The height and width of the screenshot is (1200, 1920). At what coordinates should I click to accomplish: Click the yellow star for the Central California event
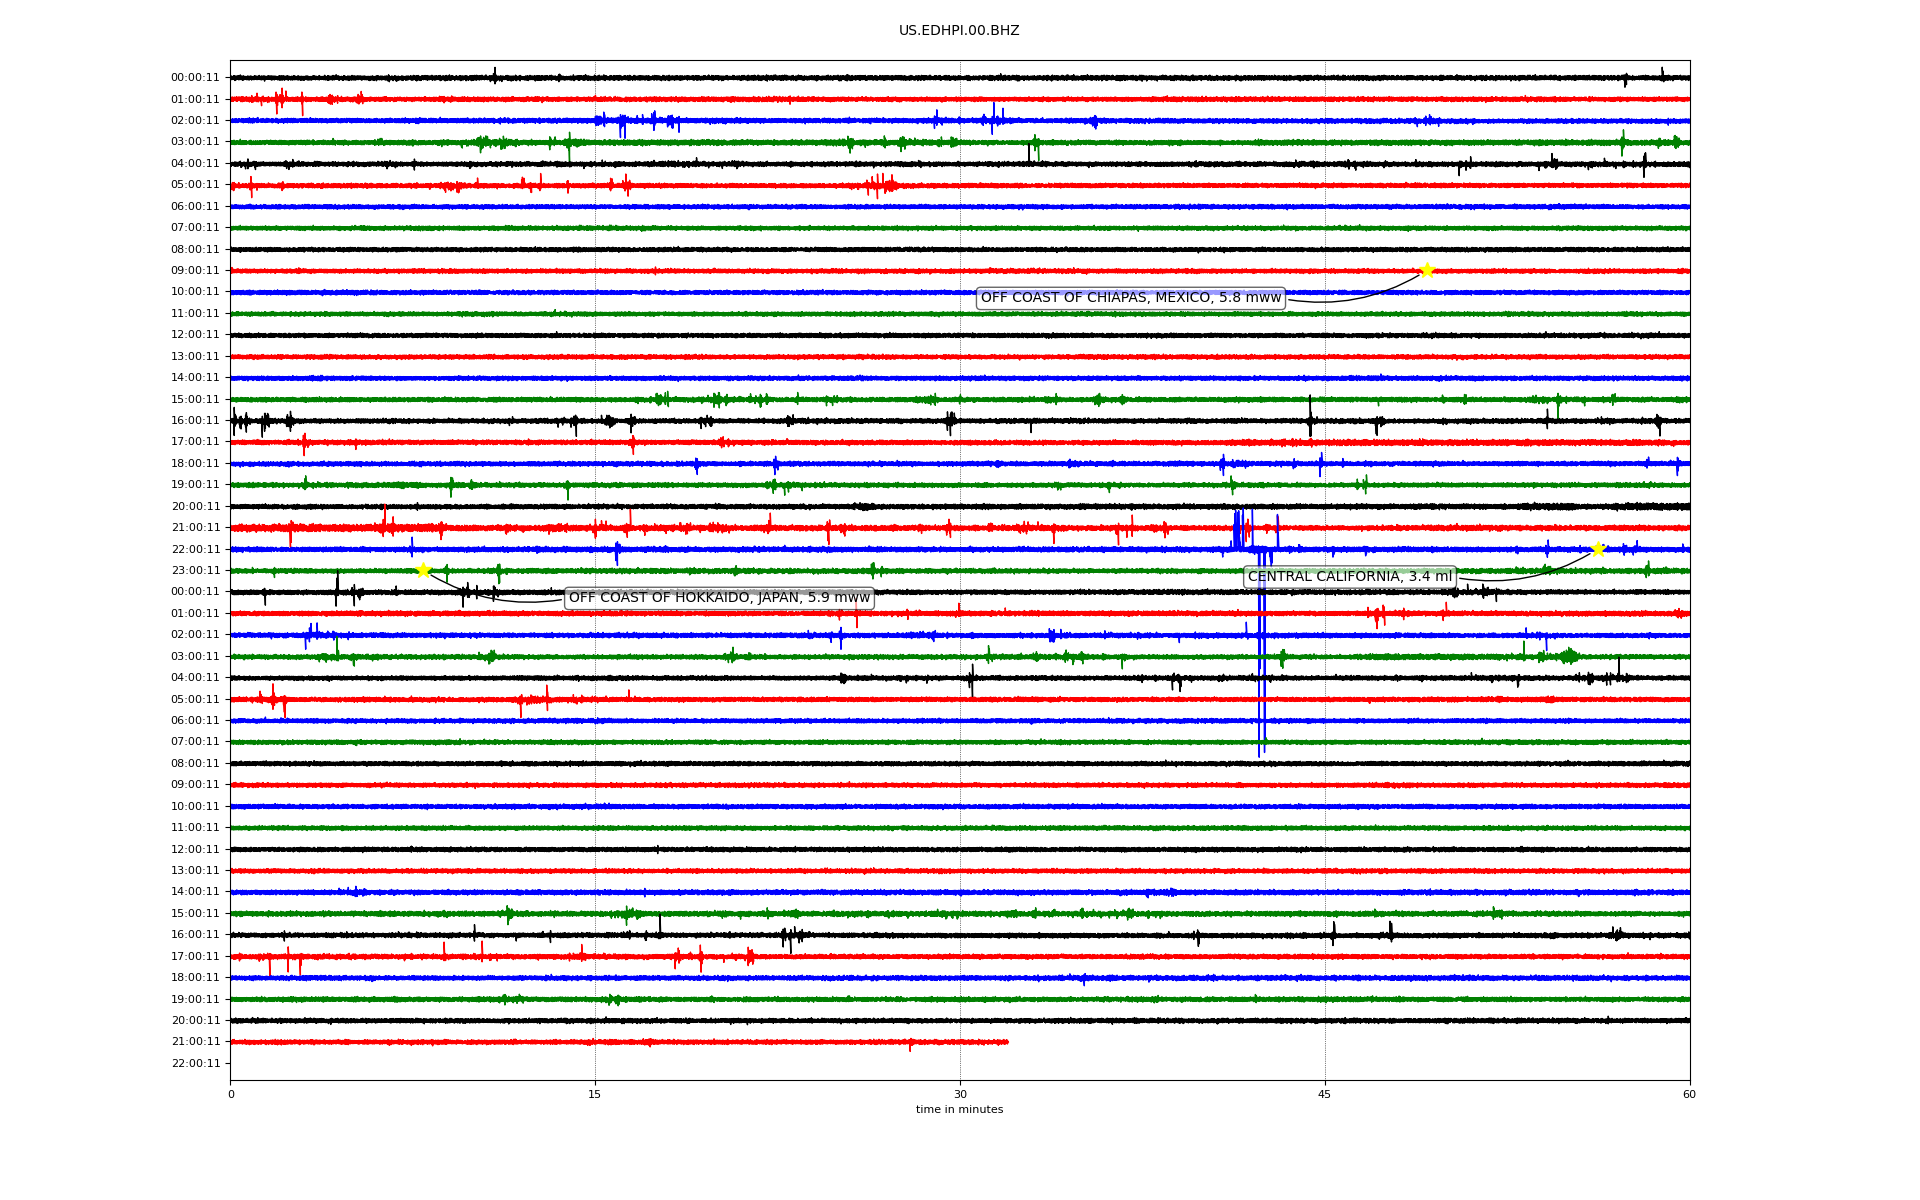pos(1598,549)
